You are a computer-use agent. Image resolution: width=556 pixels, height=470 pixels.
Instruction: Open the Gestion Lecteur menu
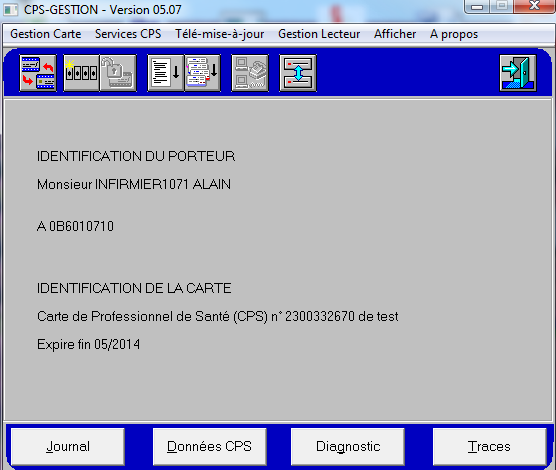[x=319, y=34]
